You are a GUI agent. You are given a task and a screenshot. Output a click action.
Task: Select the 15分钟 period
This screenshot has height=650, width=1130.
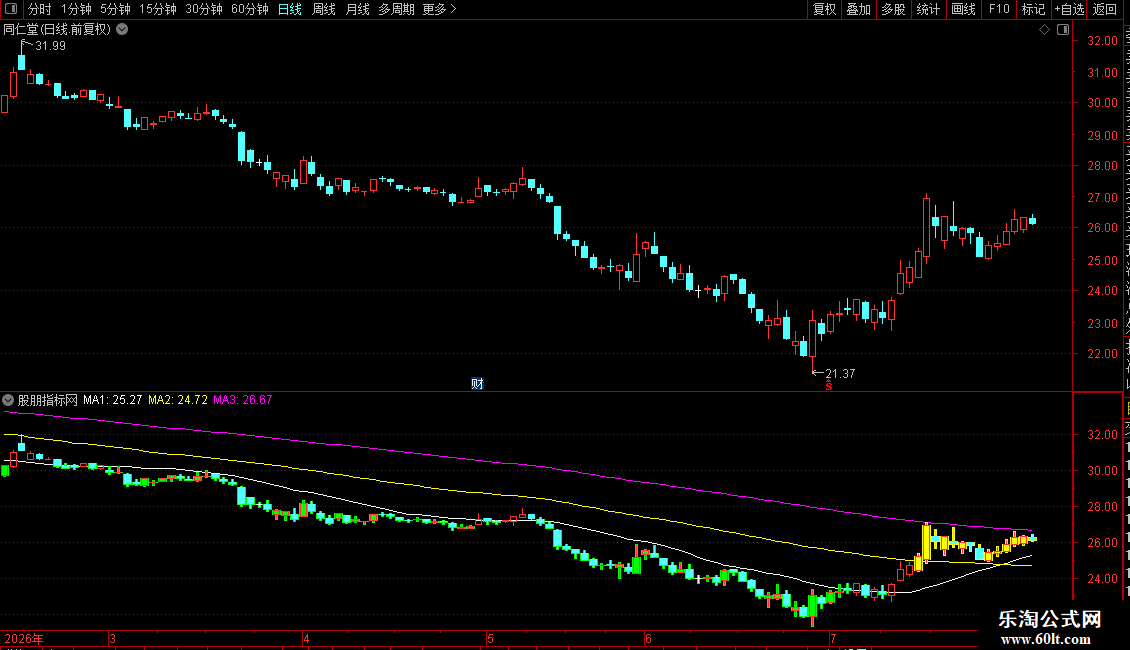158,9
